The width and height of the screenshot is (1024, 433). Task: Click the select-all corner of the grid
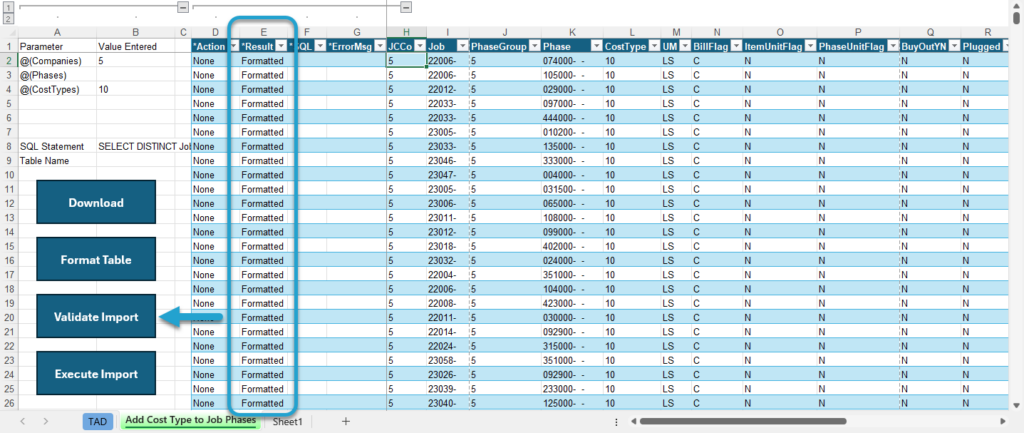[x=8, y=31]
